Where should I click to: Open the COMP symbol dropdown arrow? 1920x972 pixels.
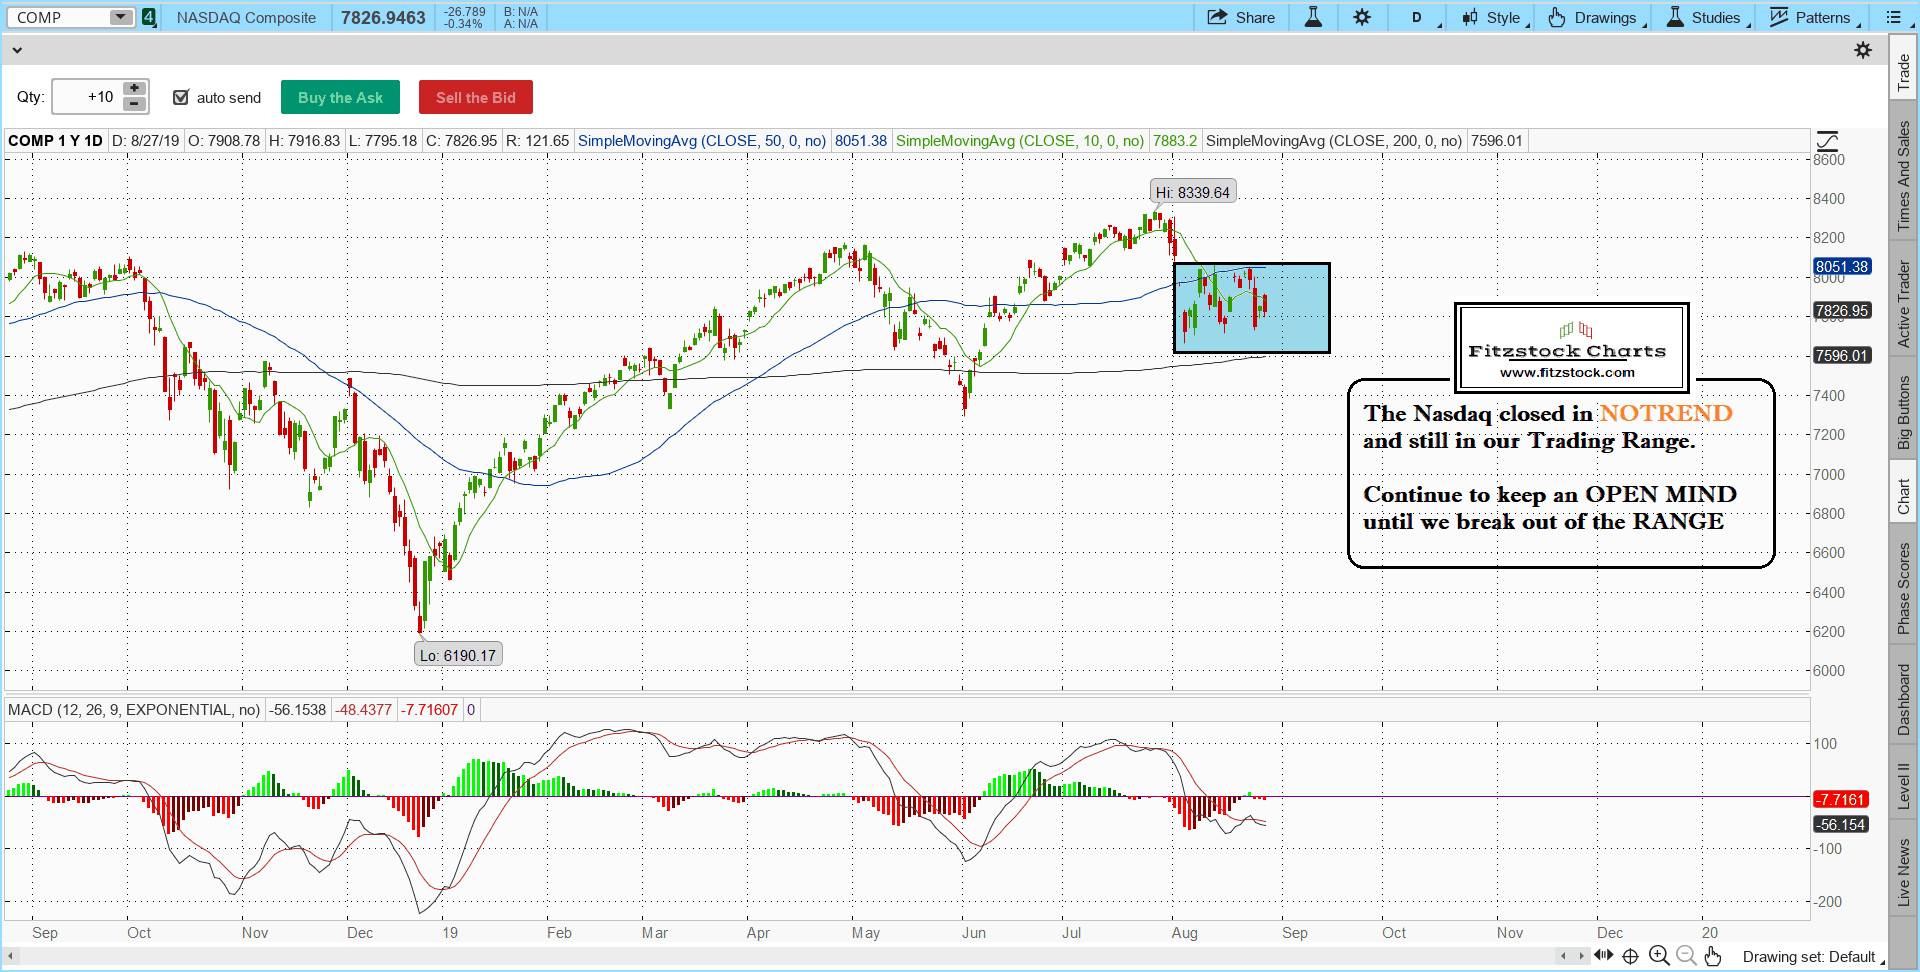pos(120,17)
